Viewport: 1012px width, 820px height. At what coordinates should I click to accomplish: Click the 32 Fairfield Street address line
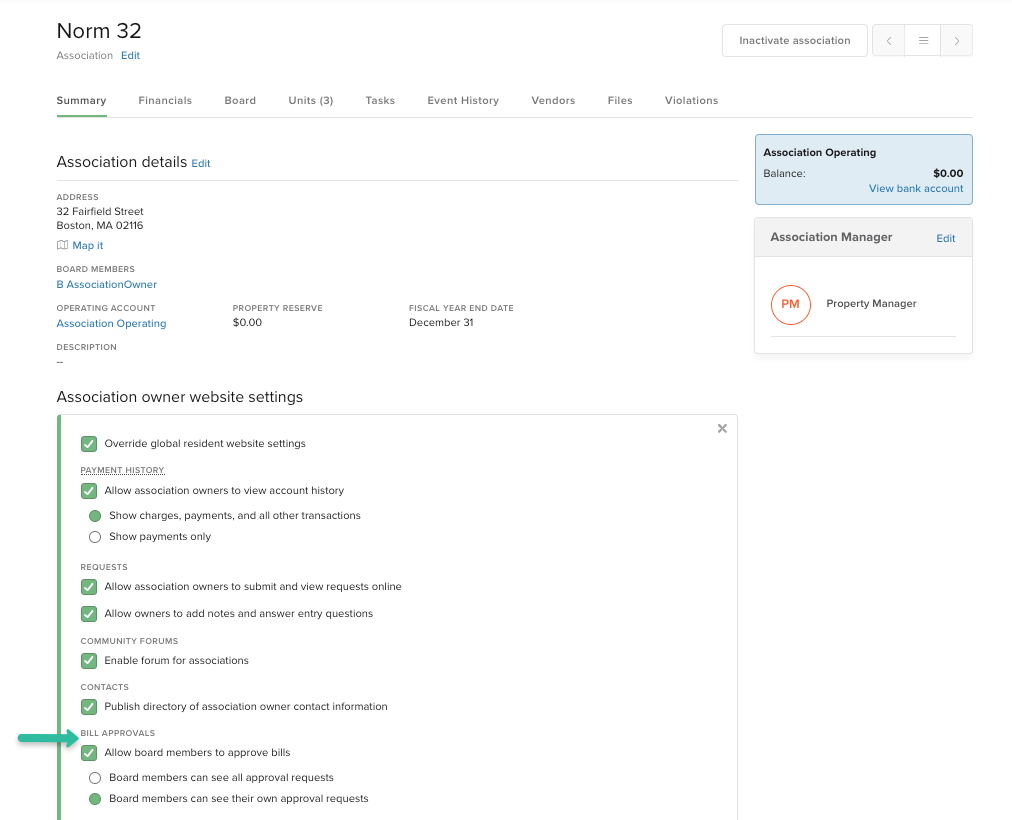[100, 212]
